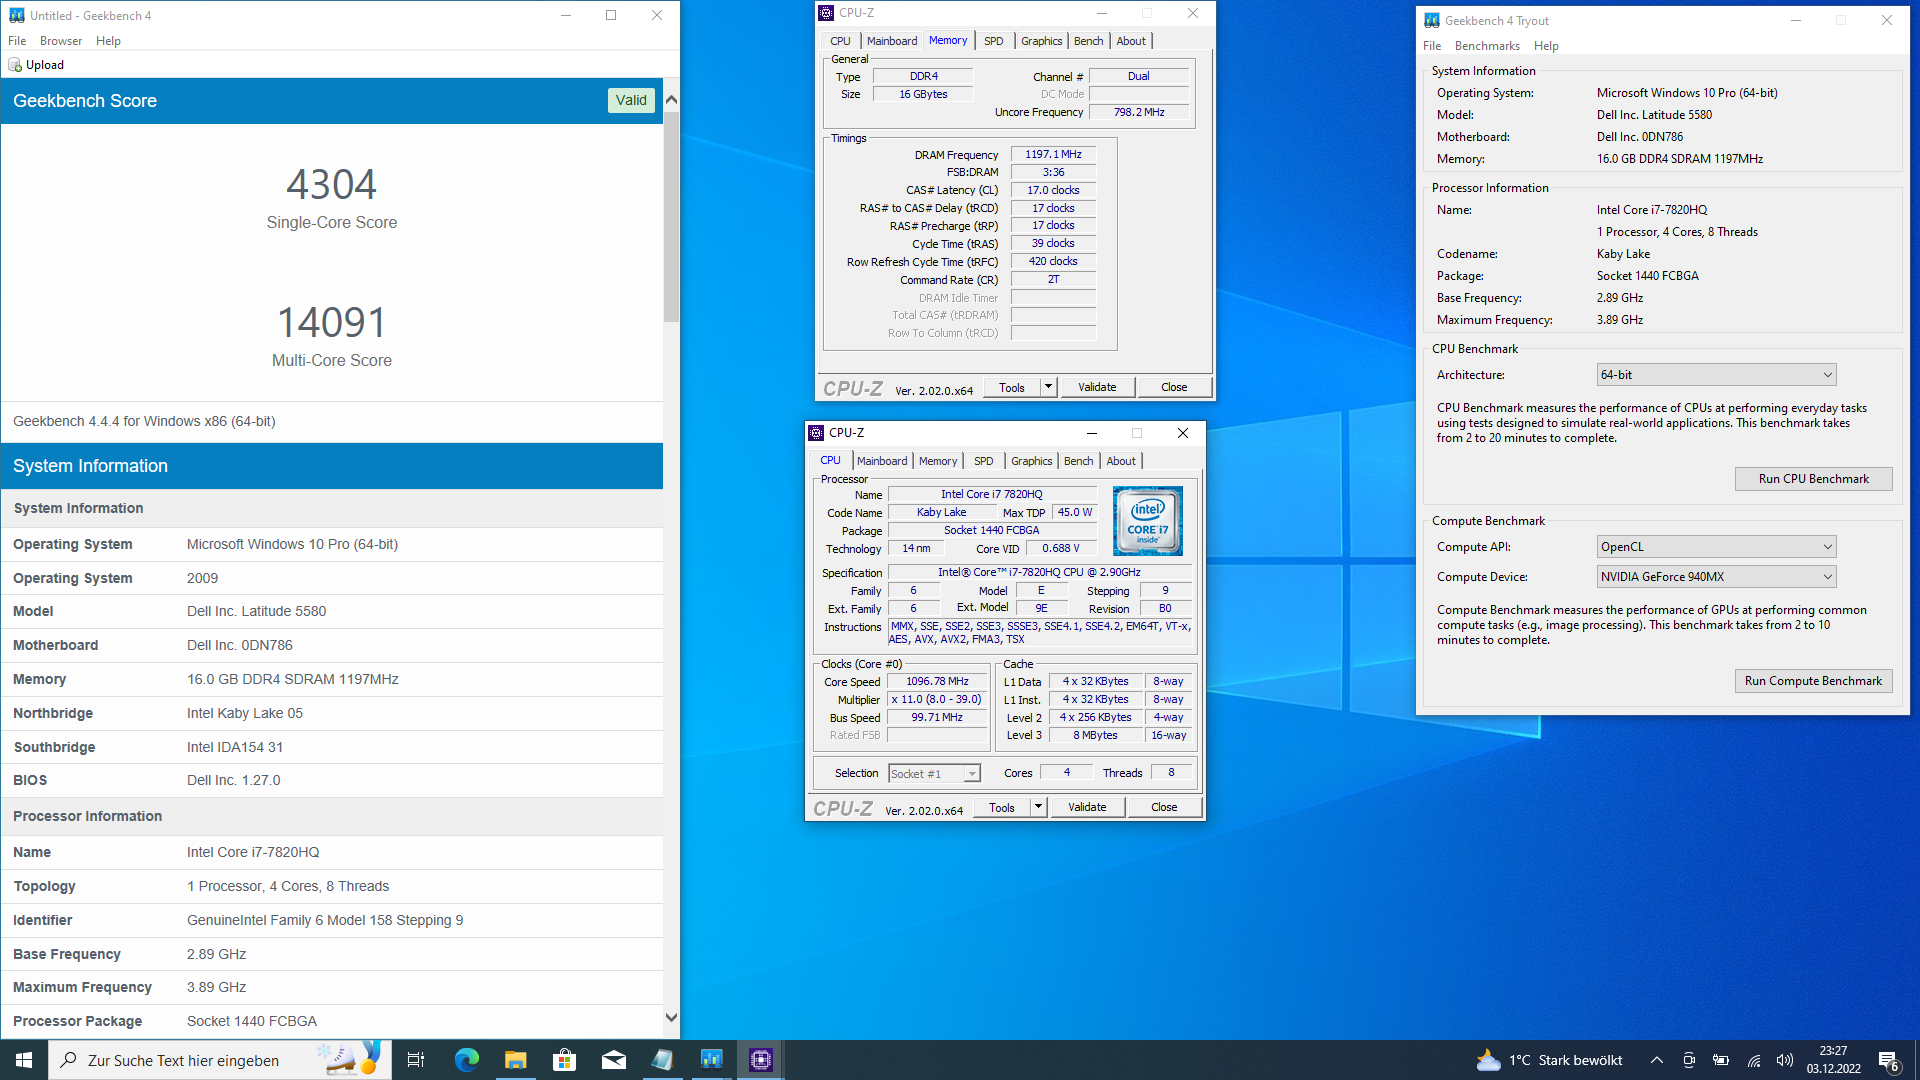Viewport: 1920px width, 1080px height.
Task: Click the Run CPU Benchmark button
Action: [1813, 479]
